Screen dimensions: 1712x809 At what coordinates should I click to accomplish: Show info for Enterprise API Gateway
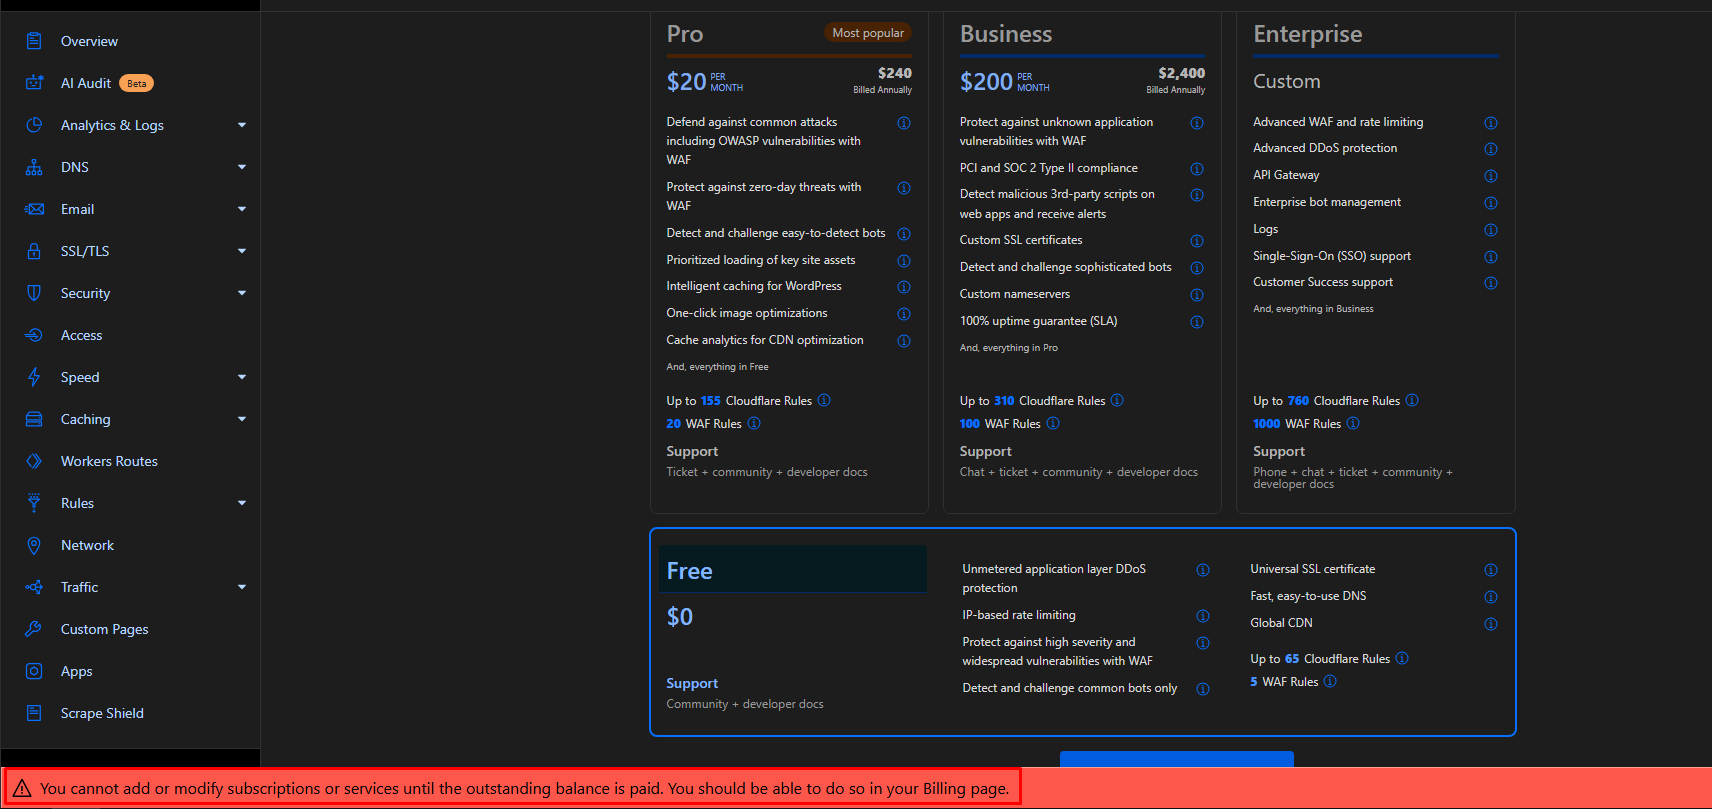point(1491,176)
